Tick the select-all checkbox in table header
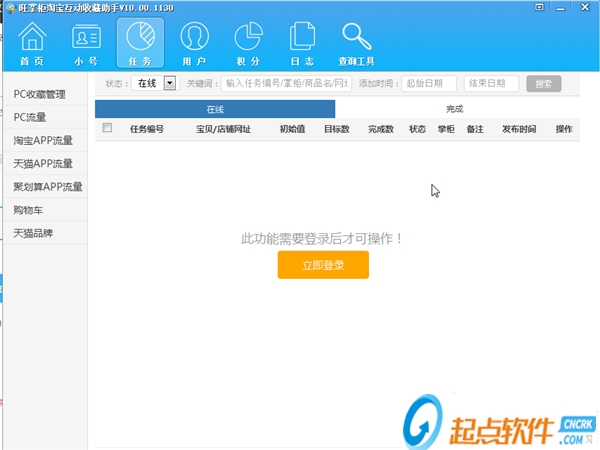Screen dimensions: 600x450 point(107,128)
